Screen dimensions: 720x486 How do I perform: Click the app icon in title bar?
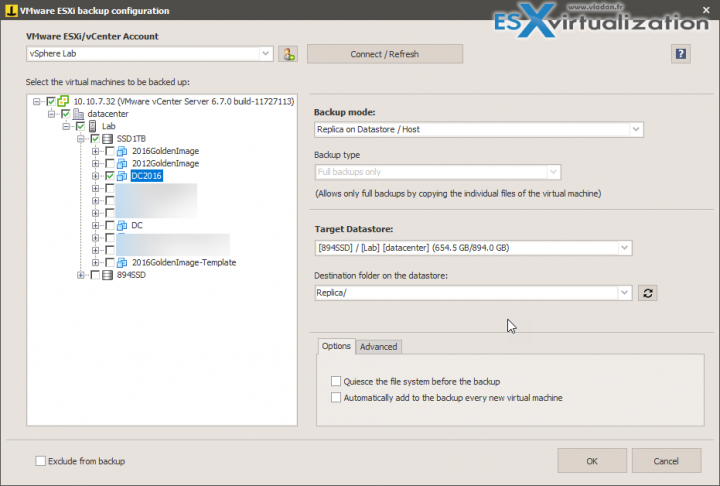[x=11, y=11]
